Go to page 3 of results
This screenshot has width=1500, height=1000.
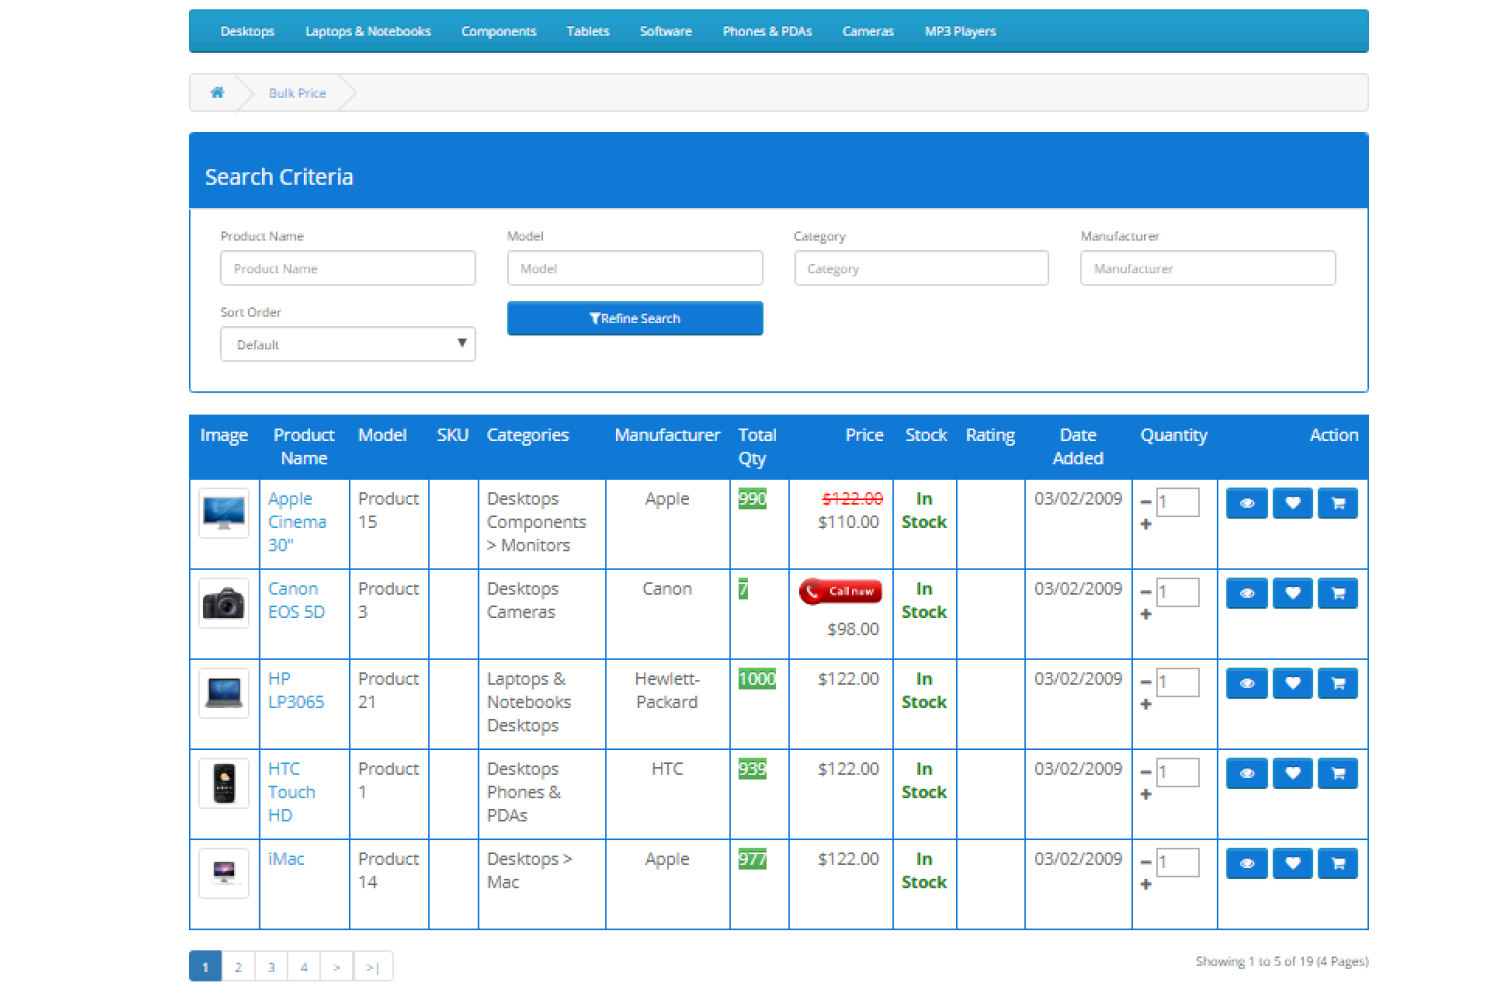click(271, 966)
